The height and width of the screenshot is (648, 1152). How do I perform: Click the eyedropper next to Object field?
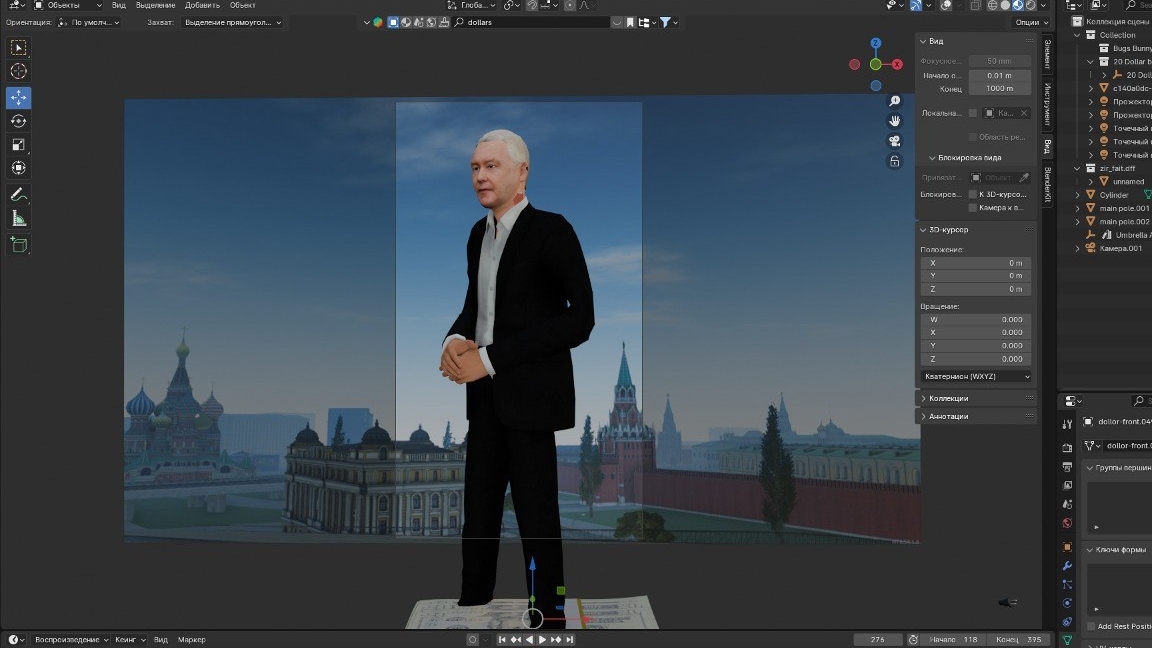1023,178
